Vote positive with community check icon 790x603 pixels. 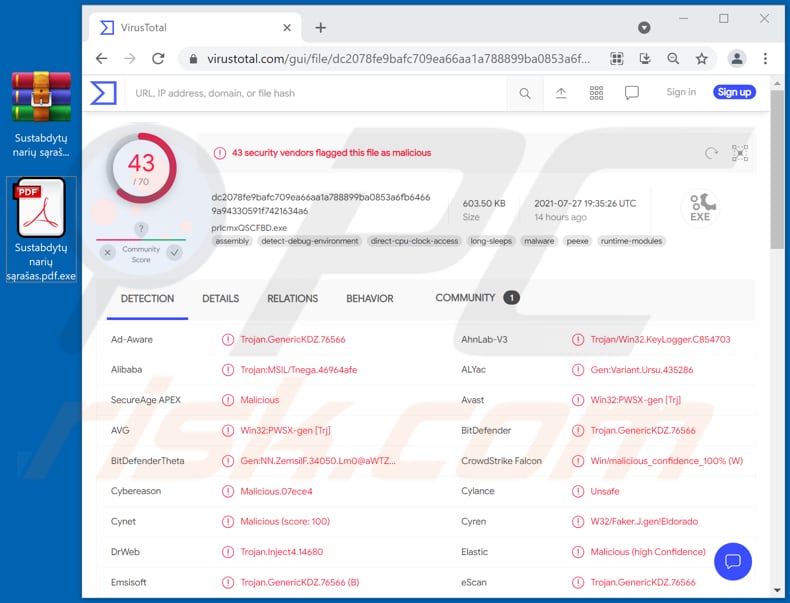pos(174,252)
